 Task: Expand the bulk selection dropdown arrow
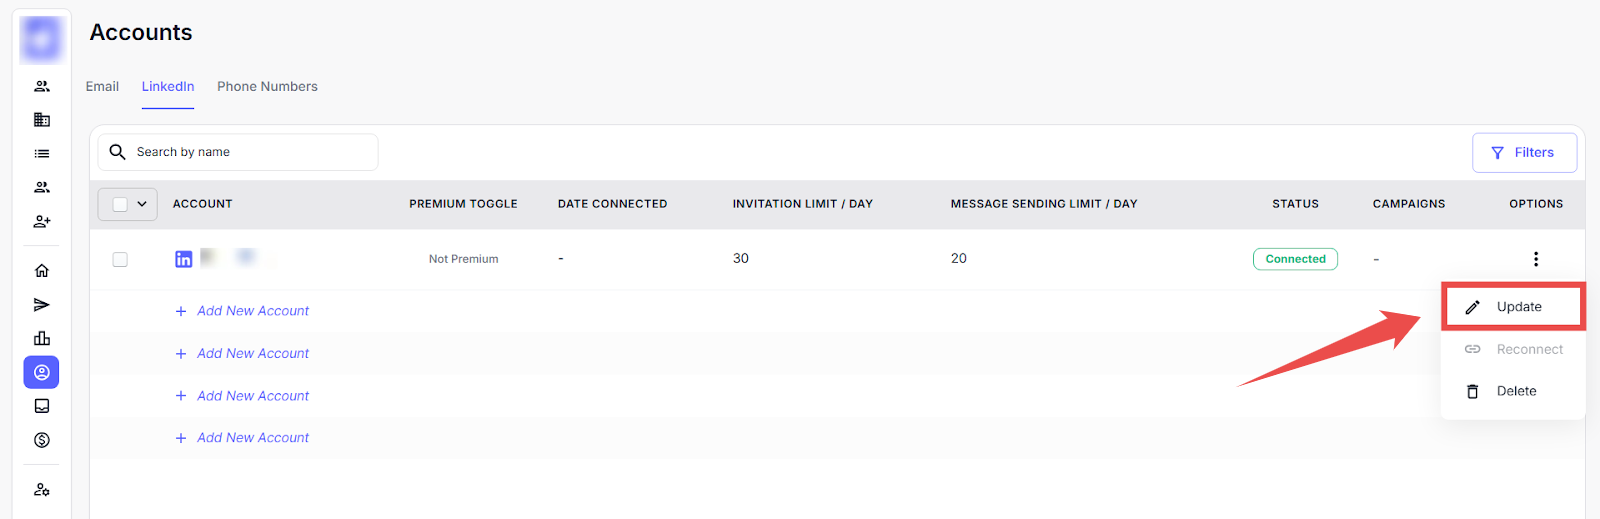(x=142, y=204)
